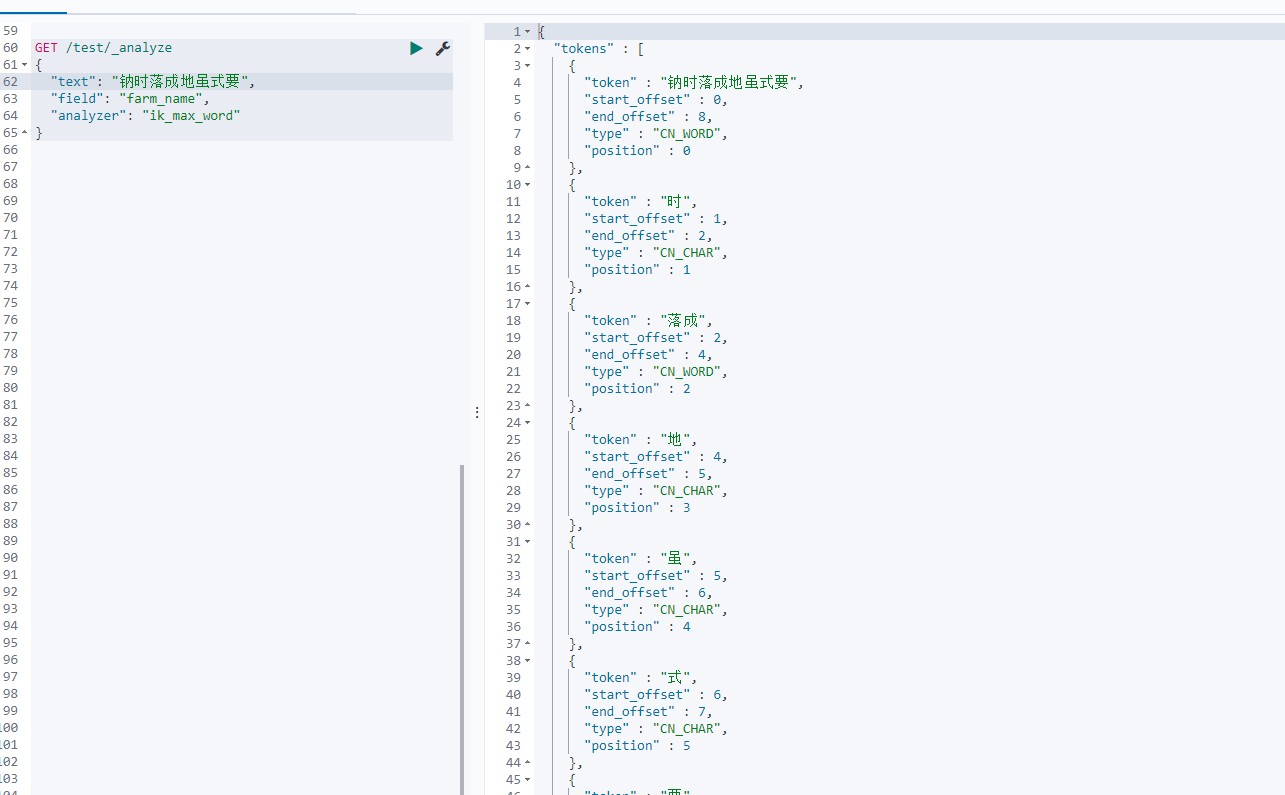Click the "start_offset" : 5 line
The image size is (1285, 795).
pos(656,576)
